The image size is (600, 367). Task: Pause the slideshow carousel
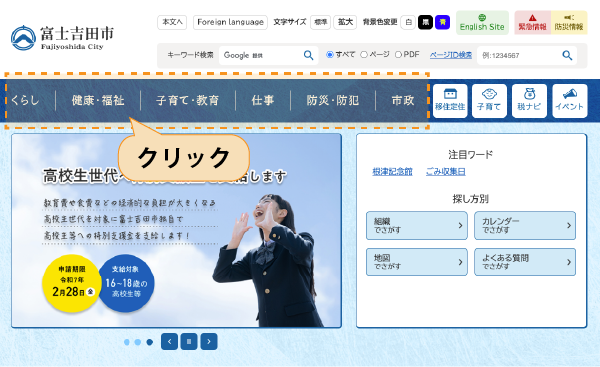[189, 341]
